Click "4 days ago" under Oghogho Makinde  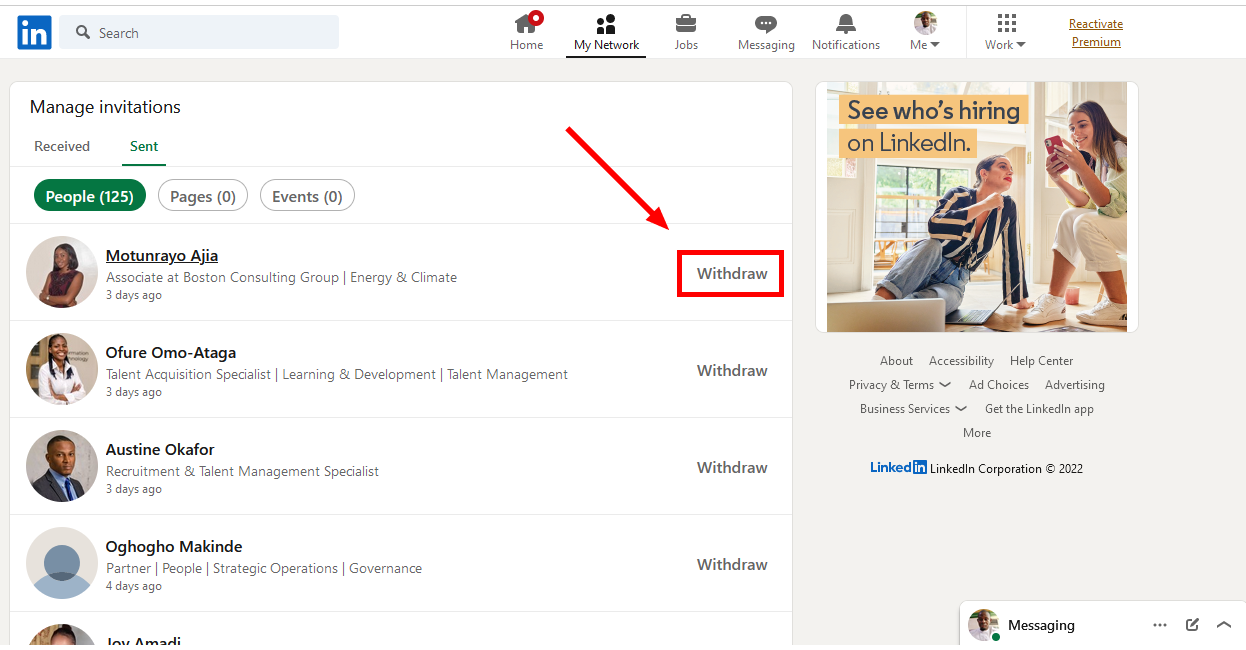pyautogui.click(x=134, y=586)
